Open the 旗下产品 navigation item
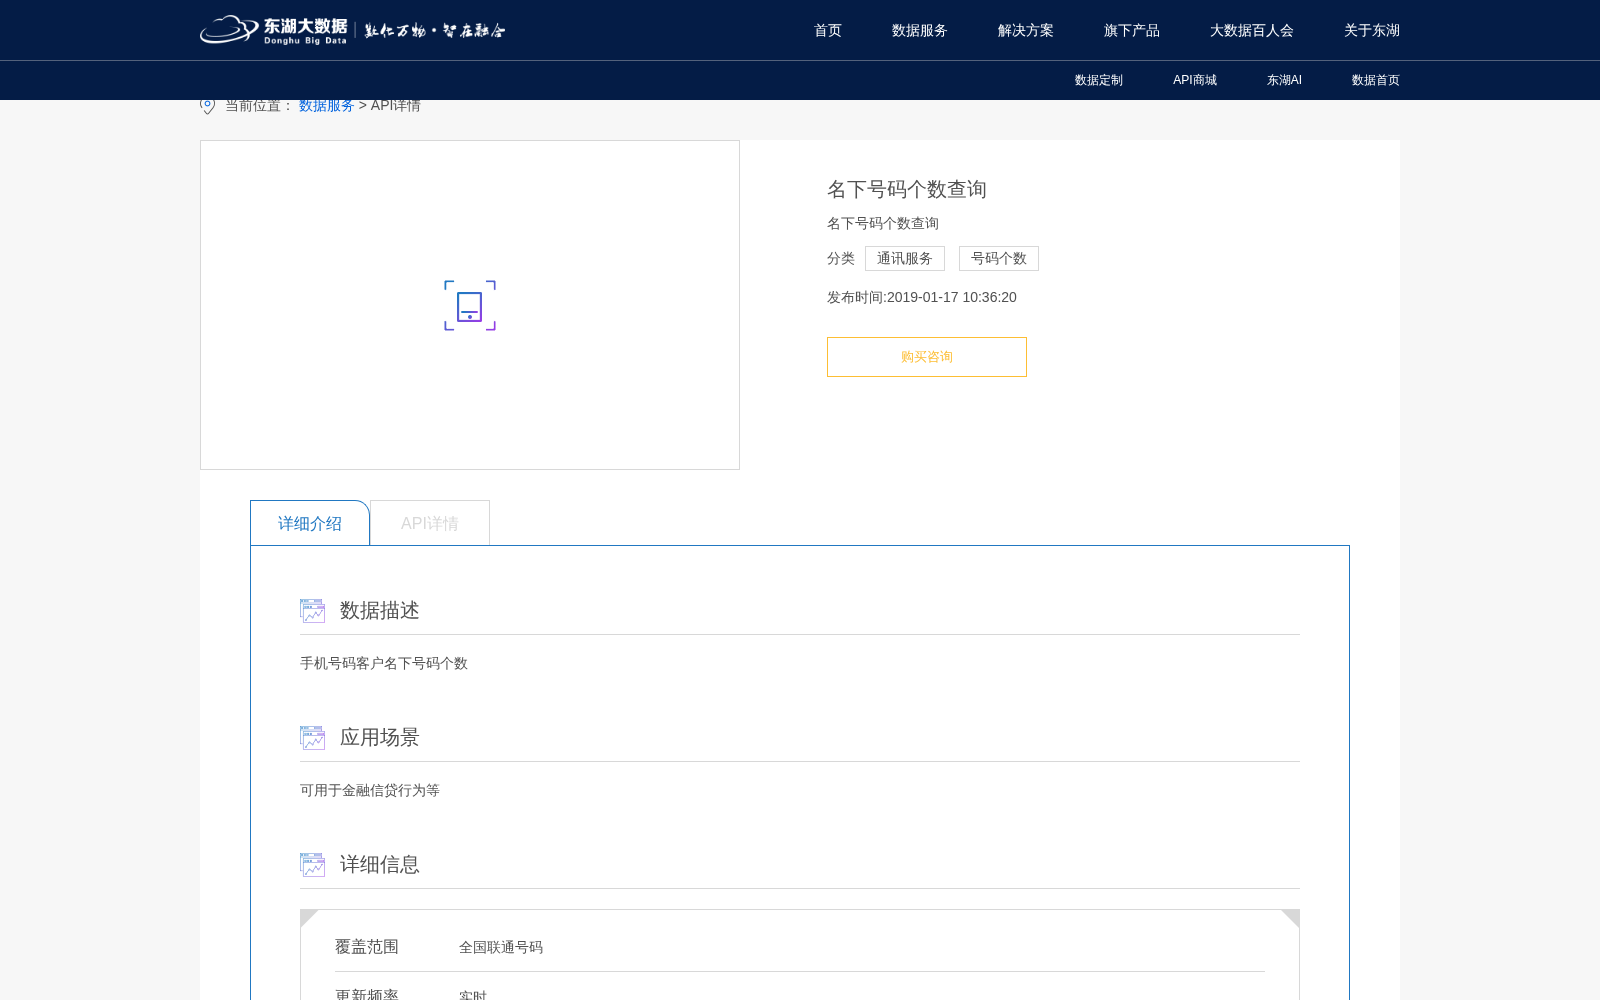The width and height of the screenshot is (1600, 1000). (x=1132, y=30)
